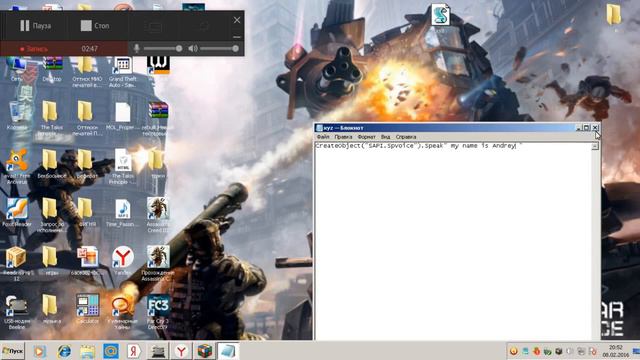Switch to Notepad taskbar button

(x=228, y=351)
